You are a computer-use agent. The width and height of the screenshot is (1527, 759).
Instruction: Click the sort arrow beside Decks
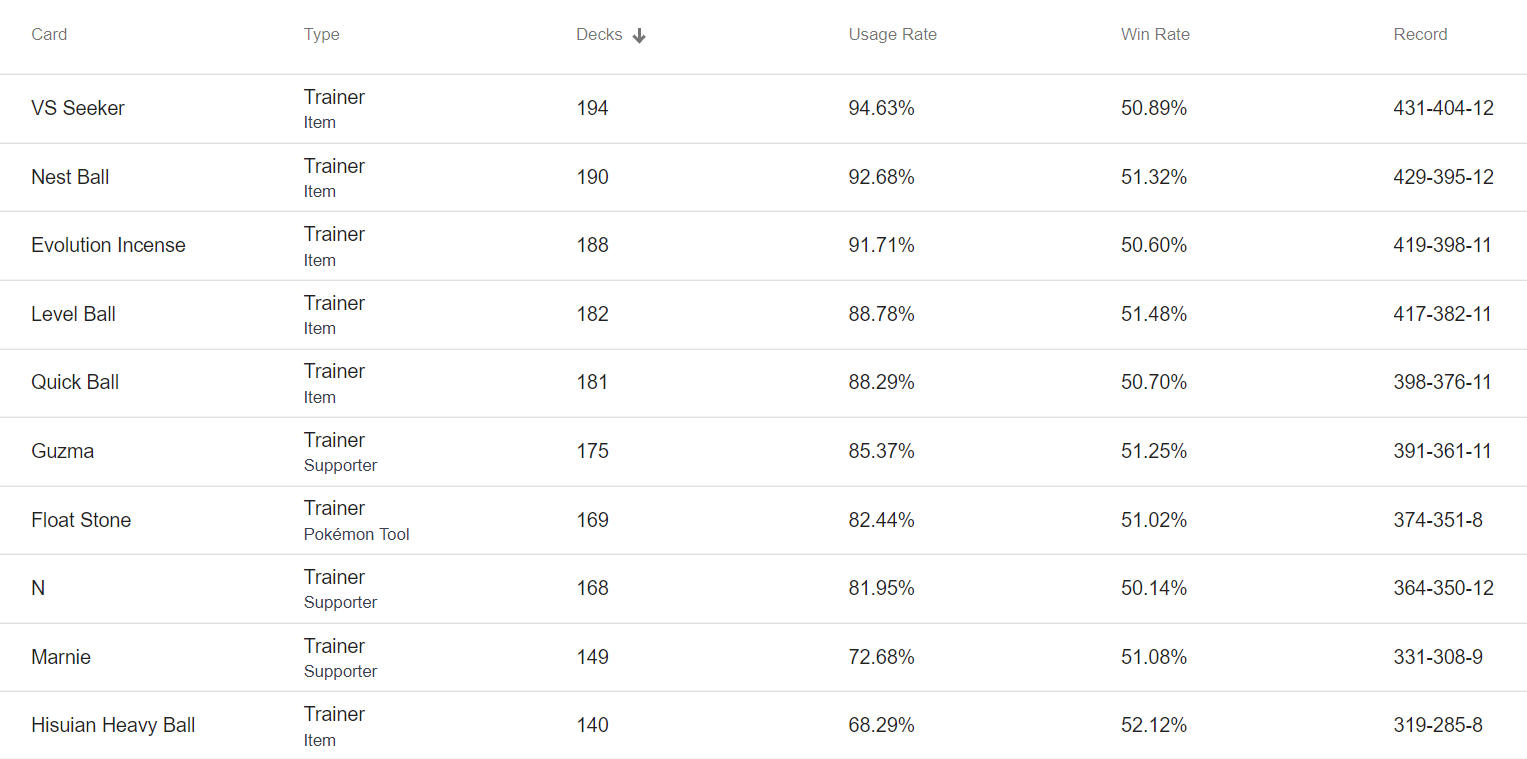point(639,36)
